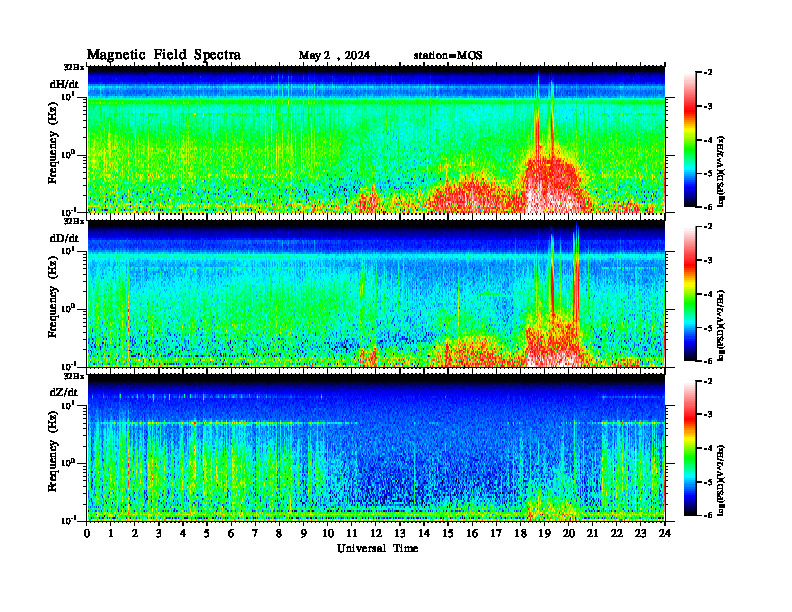The width and height of the screenshot is (792, 612).
Task: Click hour 6 on the time axis
Action: 231,534
